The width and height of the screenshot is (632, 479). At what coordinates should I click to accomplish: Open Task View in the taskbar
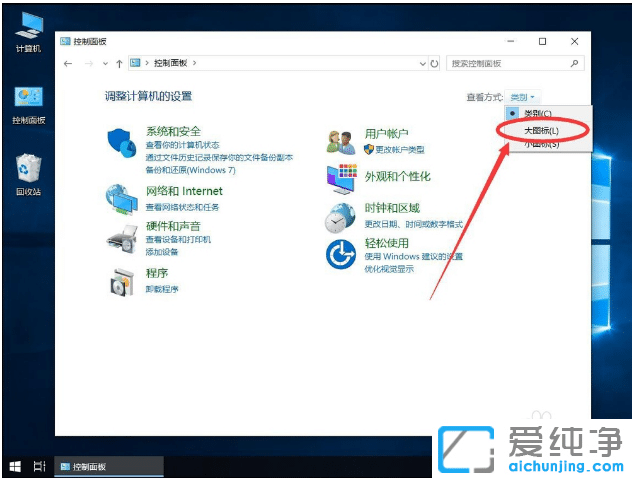coord(39,467)
